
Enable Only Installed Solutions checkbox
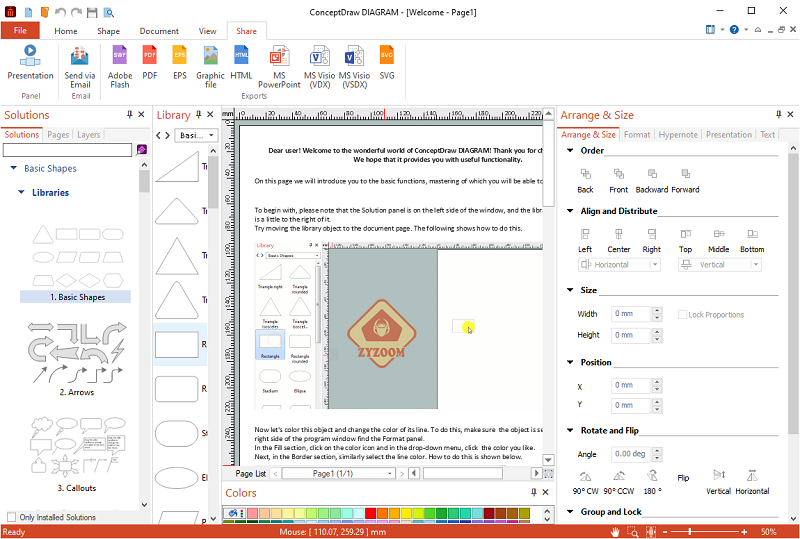click(12, 517)
